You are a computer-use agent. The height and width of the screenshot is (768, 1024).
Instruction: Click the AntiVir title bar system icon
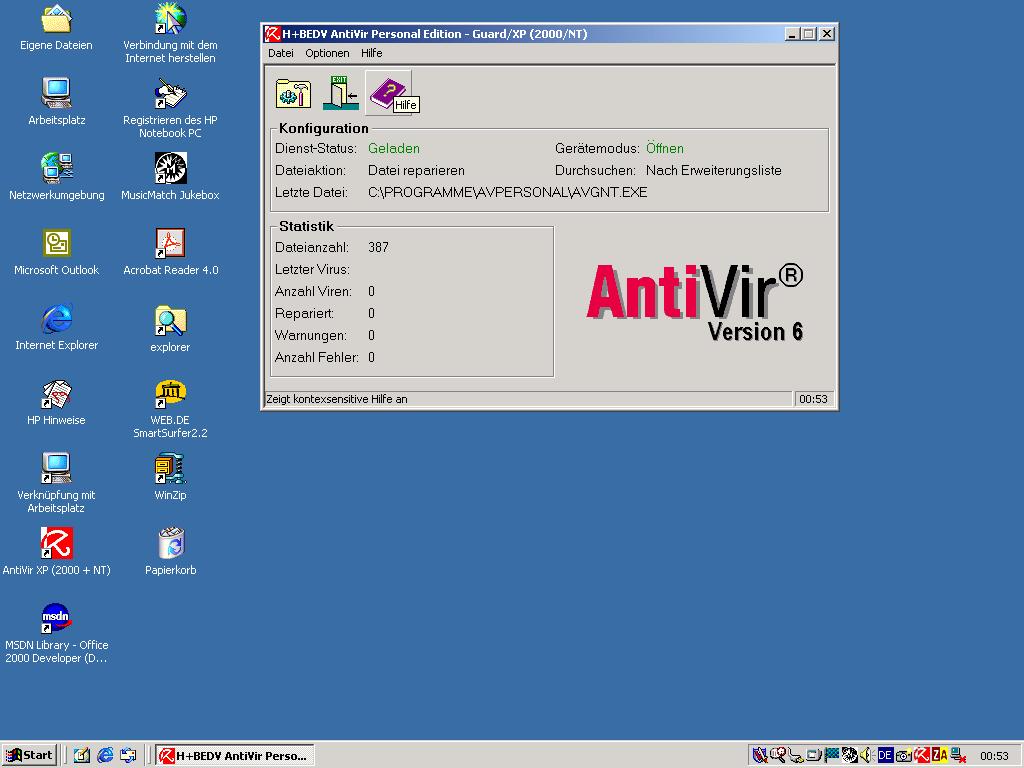[272, 34]
